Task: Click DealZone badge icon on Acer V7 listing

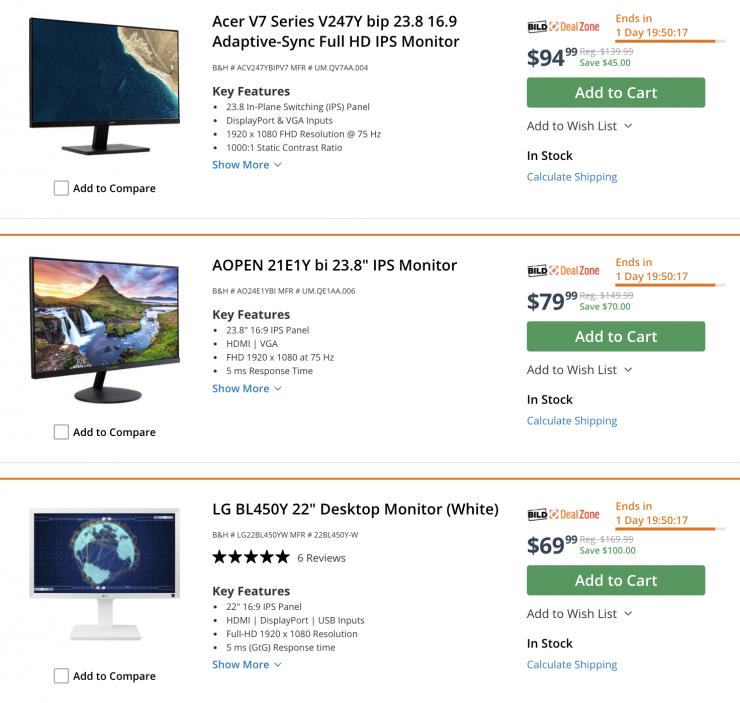Action: pyautogui.click(x=564, y=27)
